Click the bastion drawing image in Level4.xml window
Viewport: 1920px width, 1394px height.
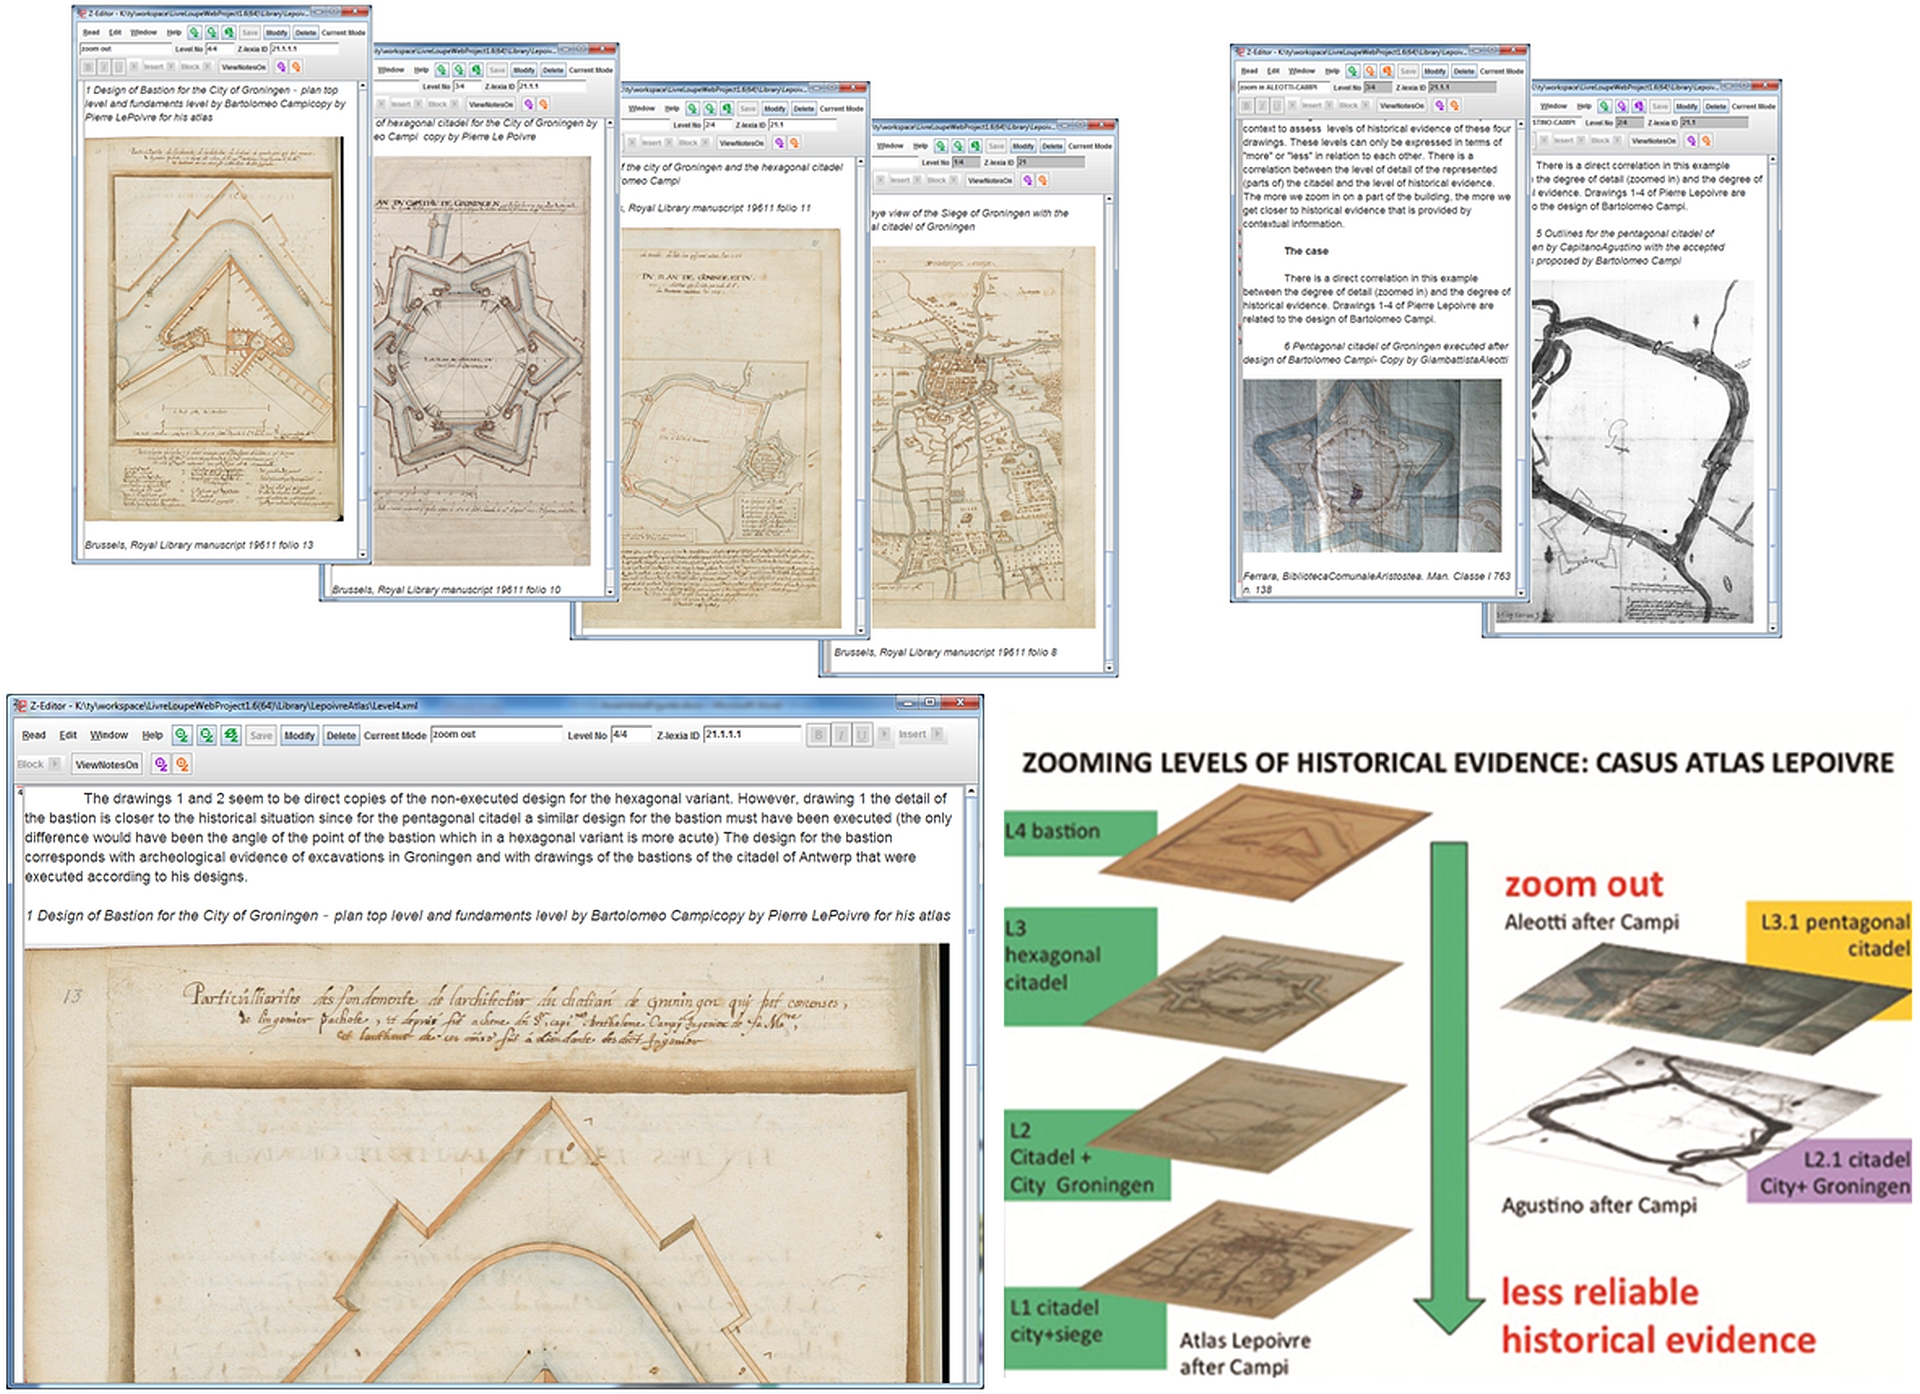coord(485,1163)
